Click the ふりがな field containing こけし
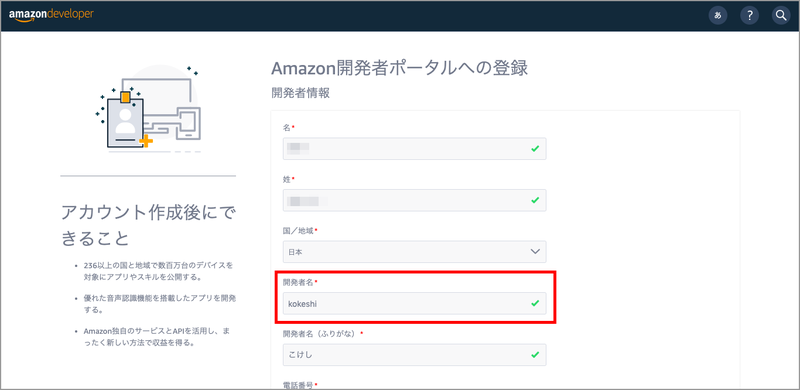800x390 pixels. point(414,355)
